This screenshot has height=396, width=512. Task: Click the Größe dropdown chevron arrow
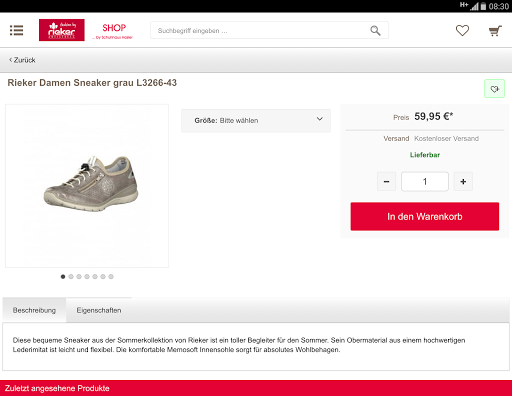pos(320,119)
